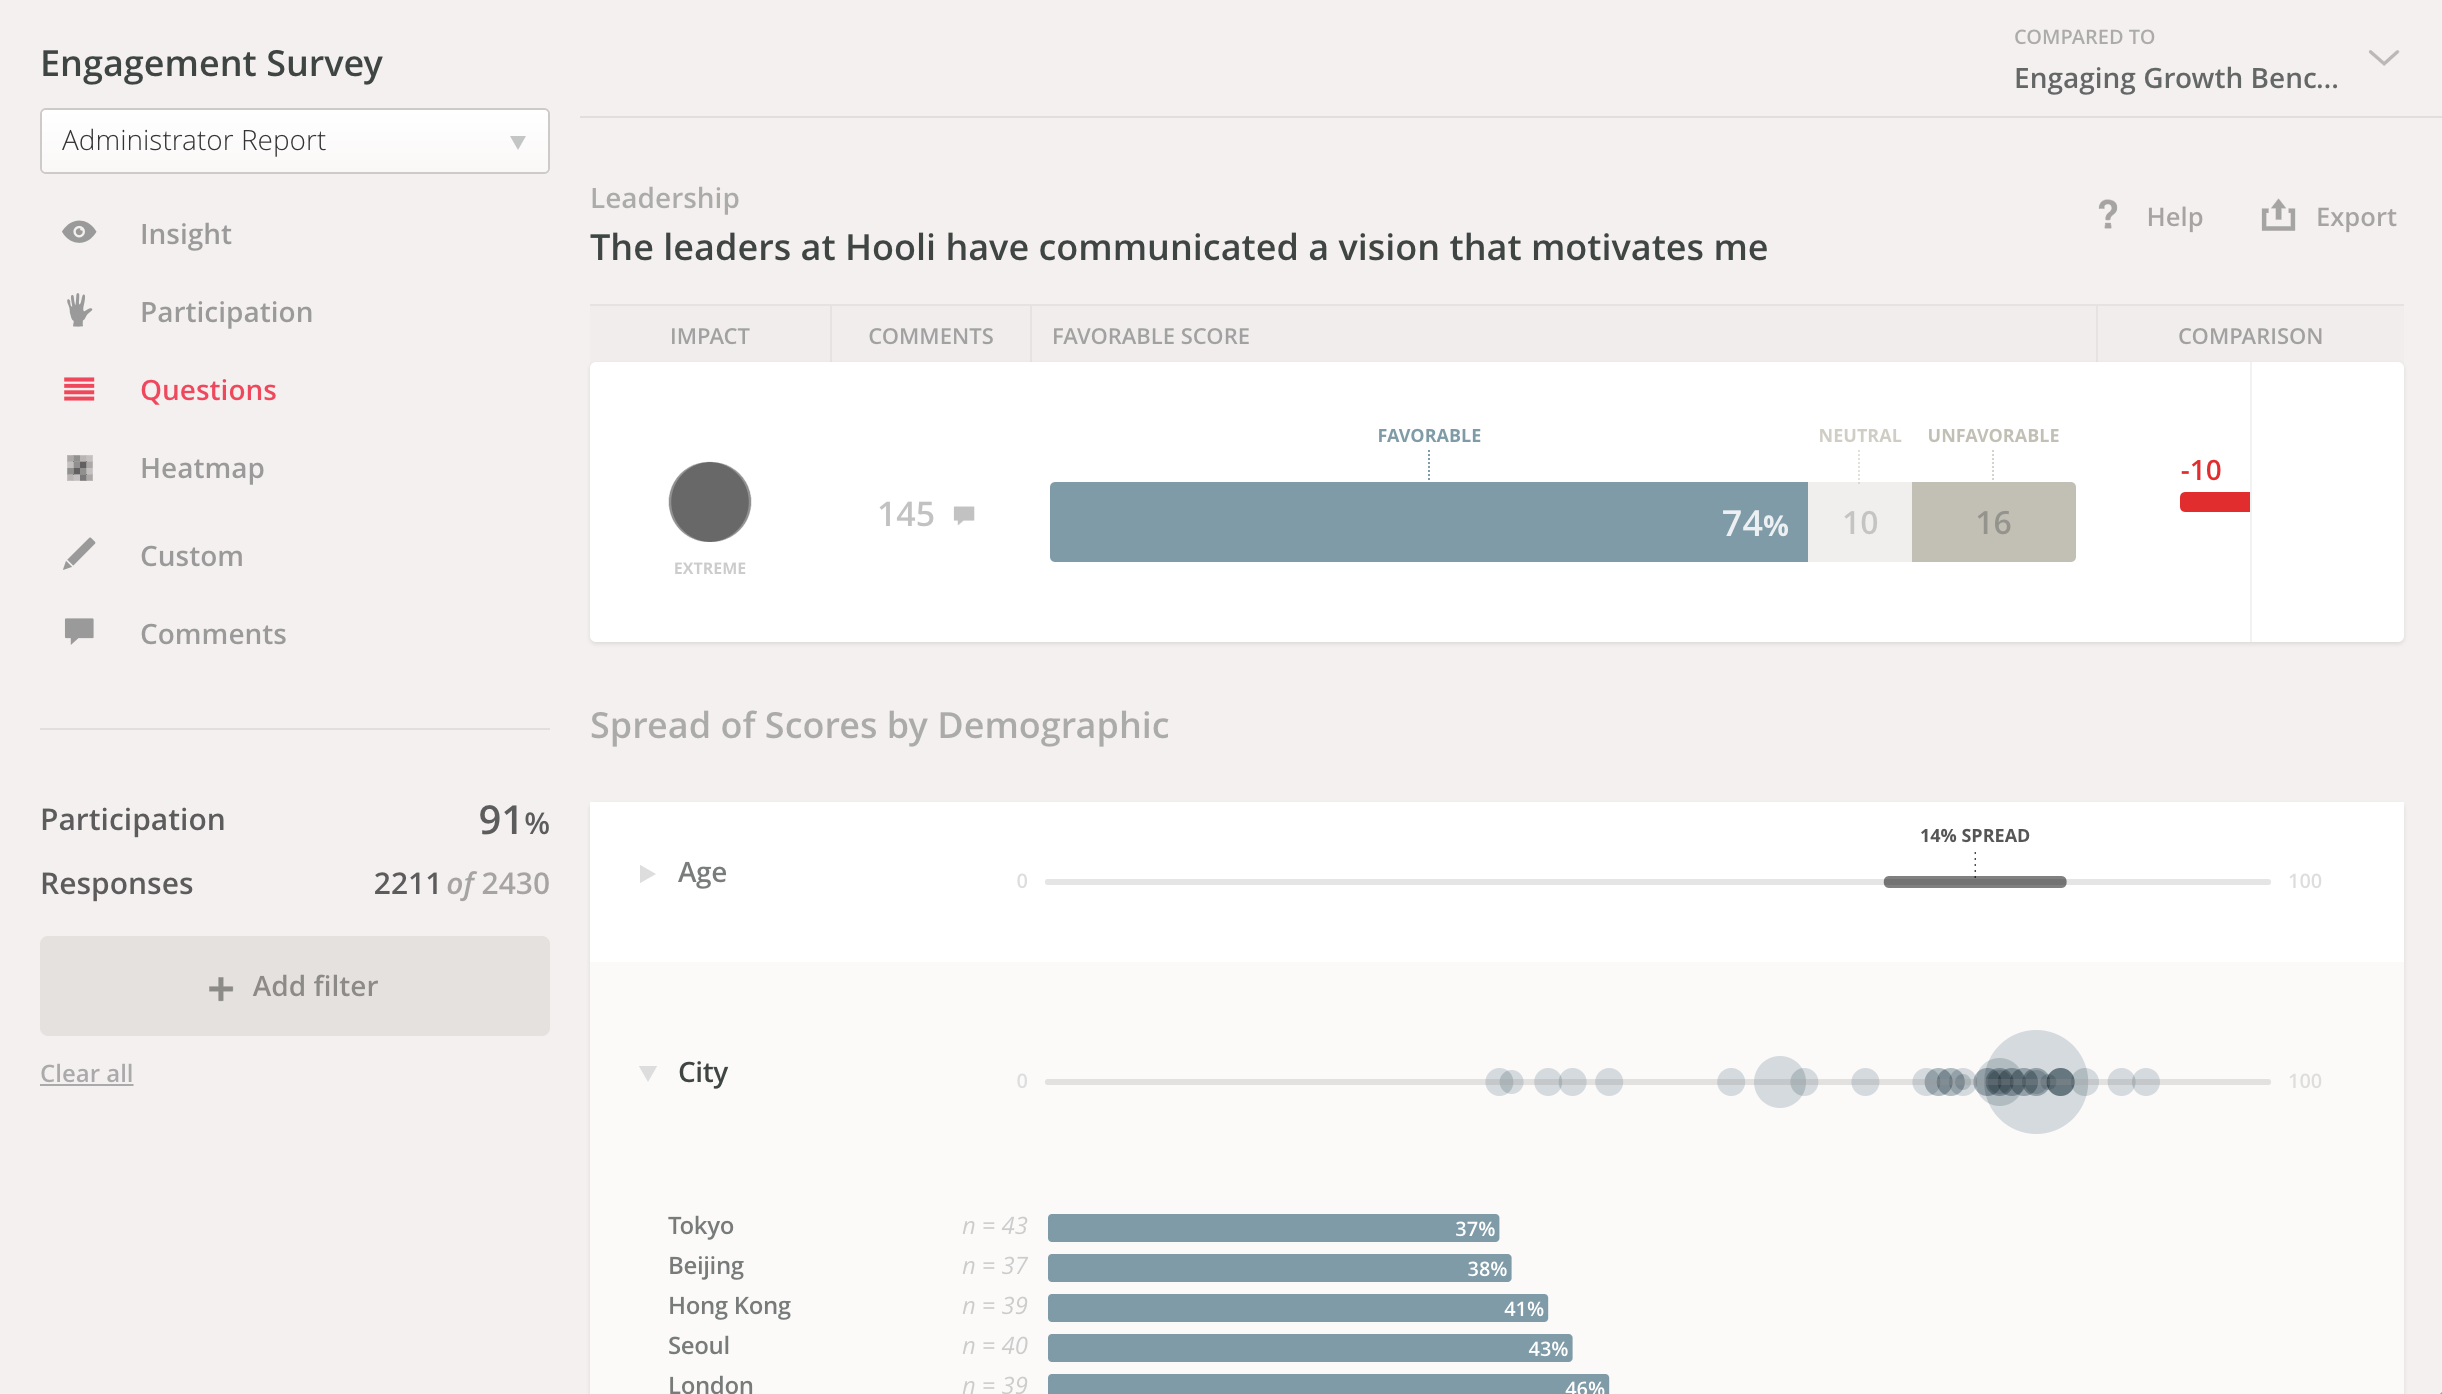Click the Seoul 43% bar
Screen dimensions: 2442x1394
click(x=1310, y=1348)
